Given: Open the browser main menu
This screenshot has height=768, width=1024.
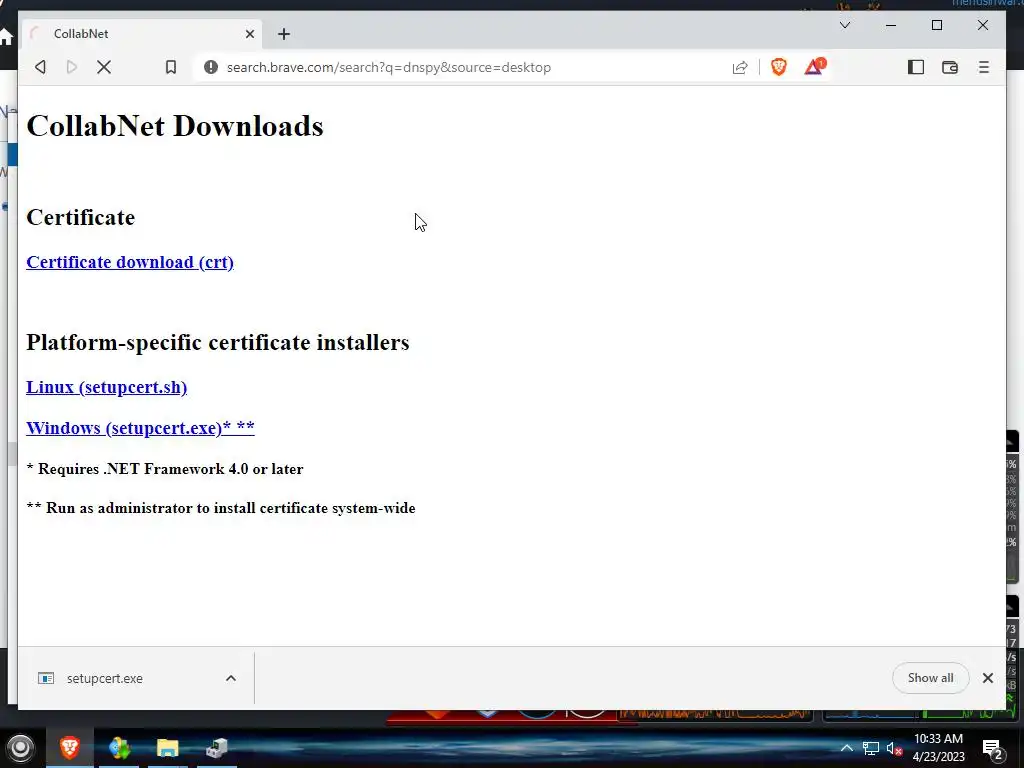Looking at the screenshot, I should (984, 67).
